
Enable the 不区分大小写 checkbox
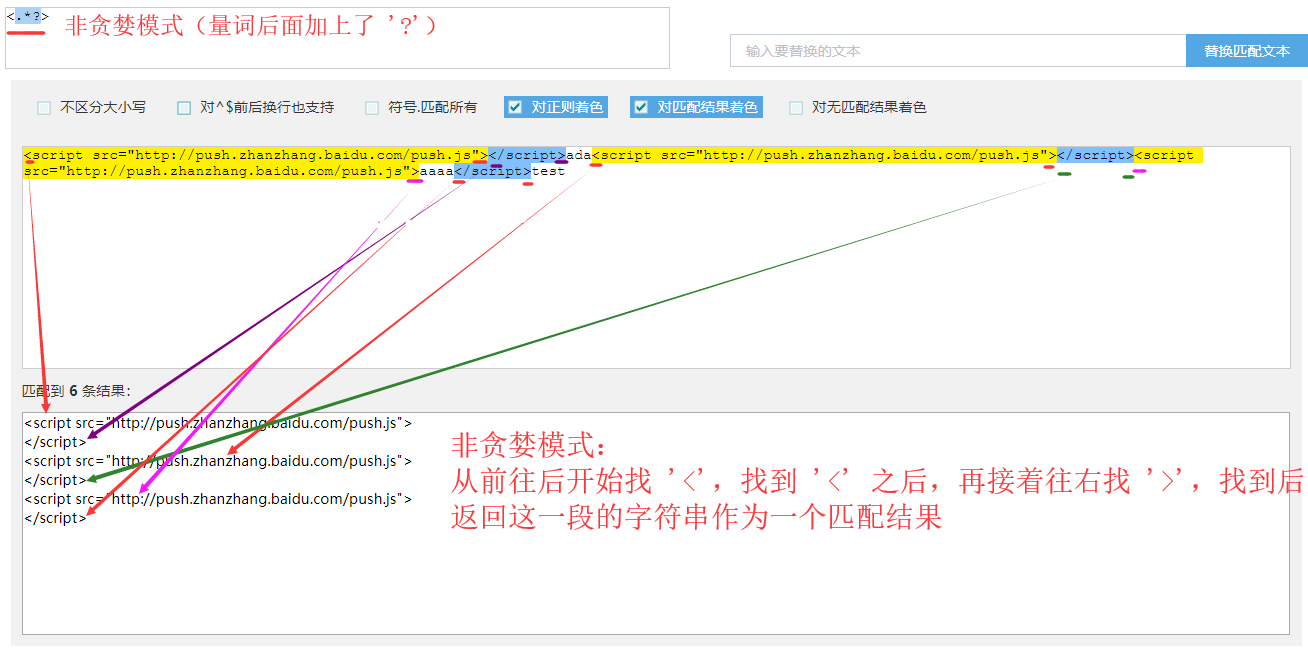click(x=44, y=107)
